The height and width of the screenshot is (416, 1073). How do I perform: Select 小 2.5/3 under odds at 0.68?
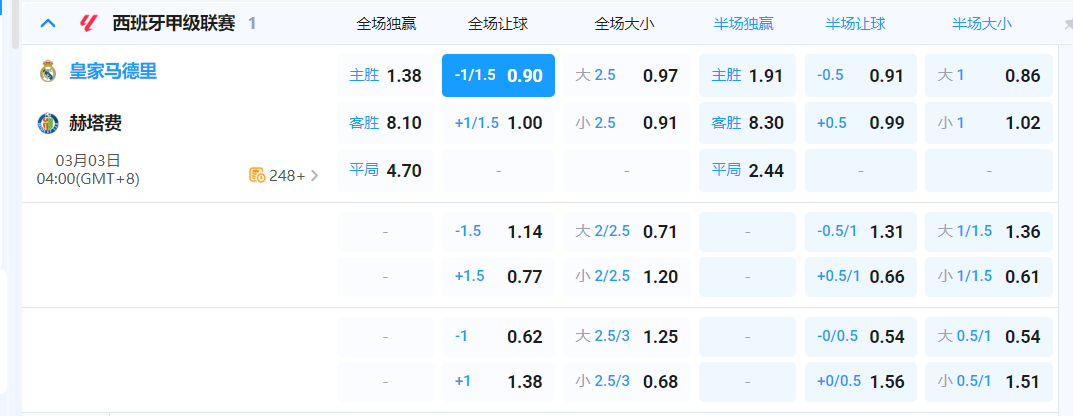(626, 382)
